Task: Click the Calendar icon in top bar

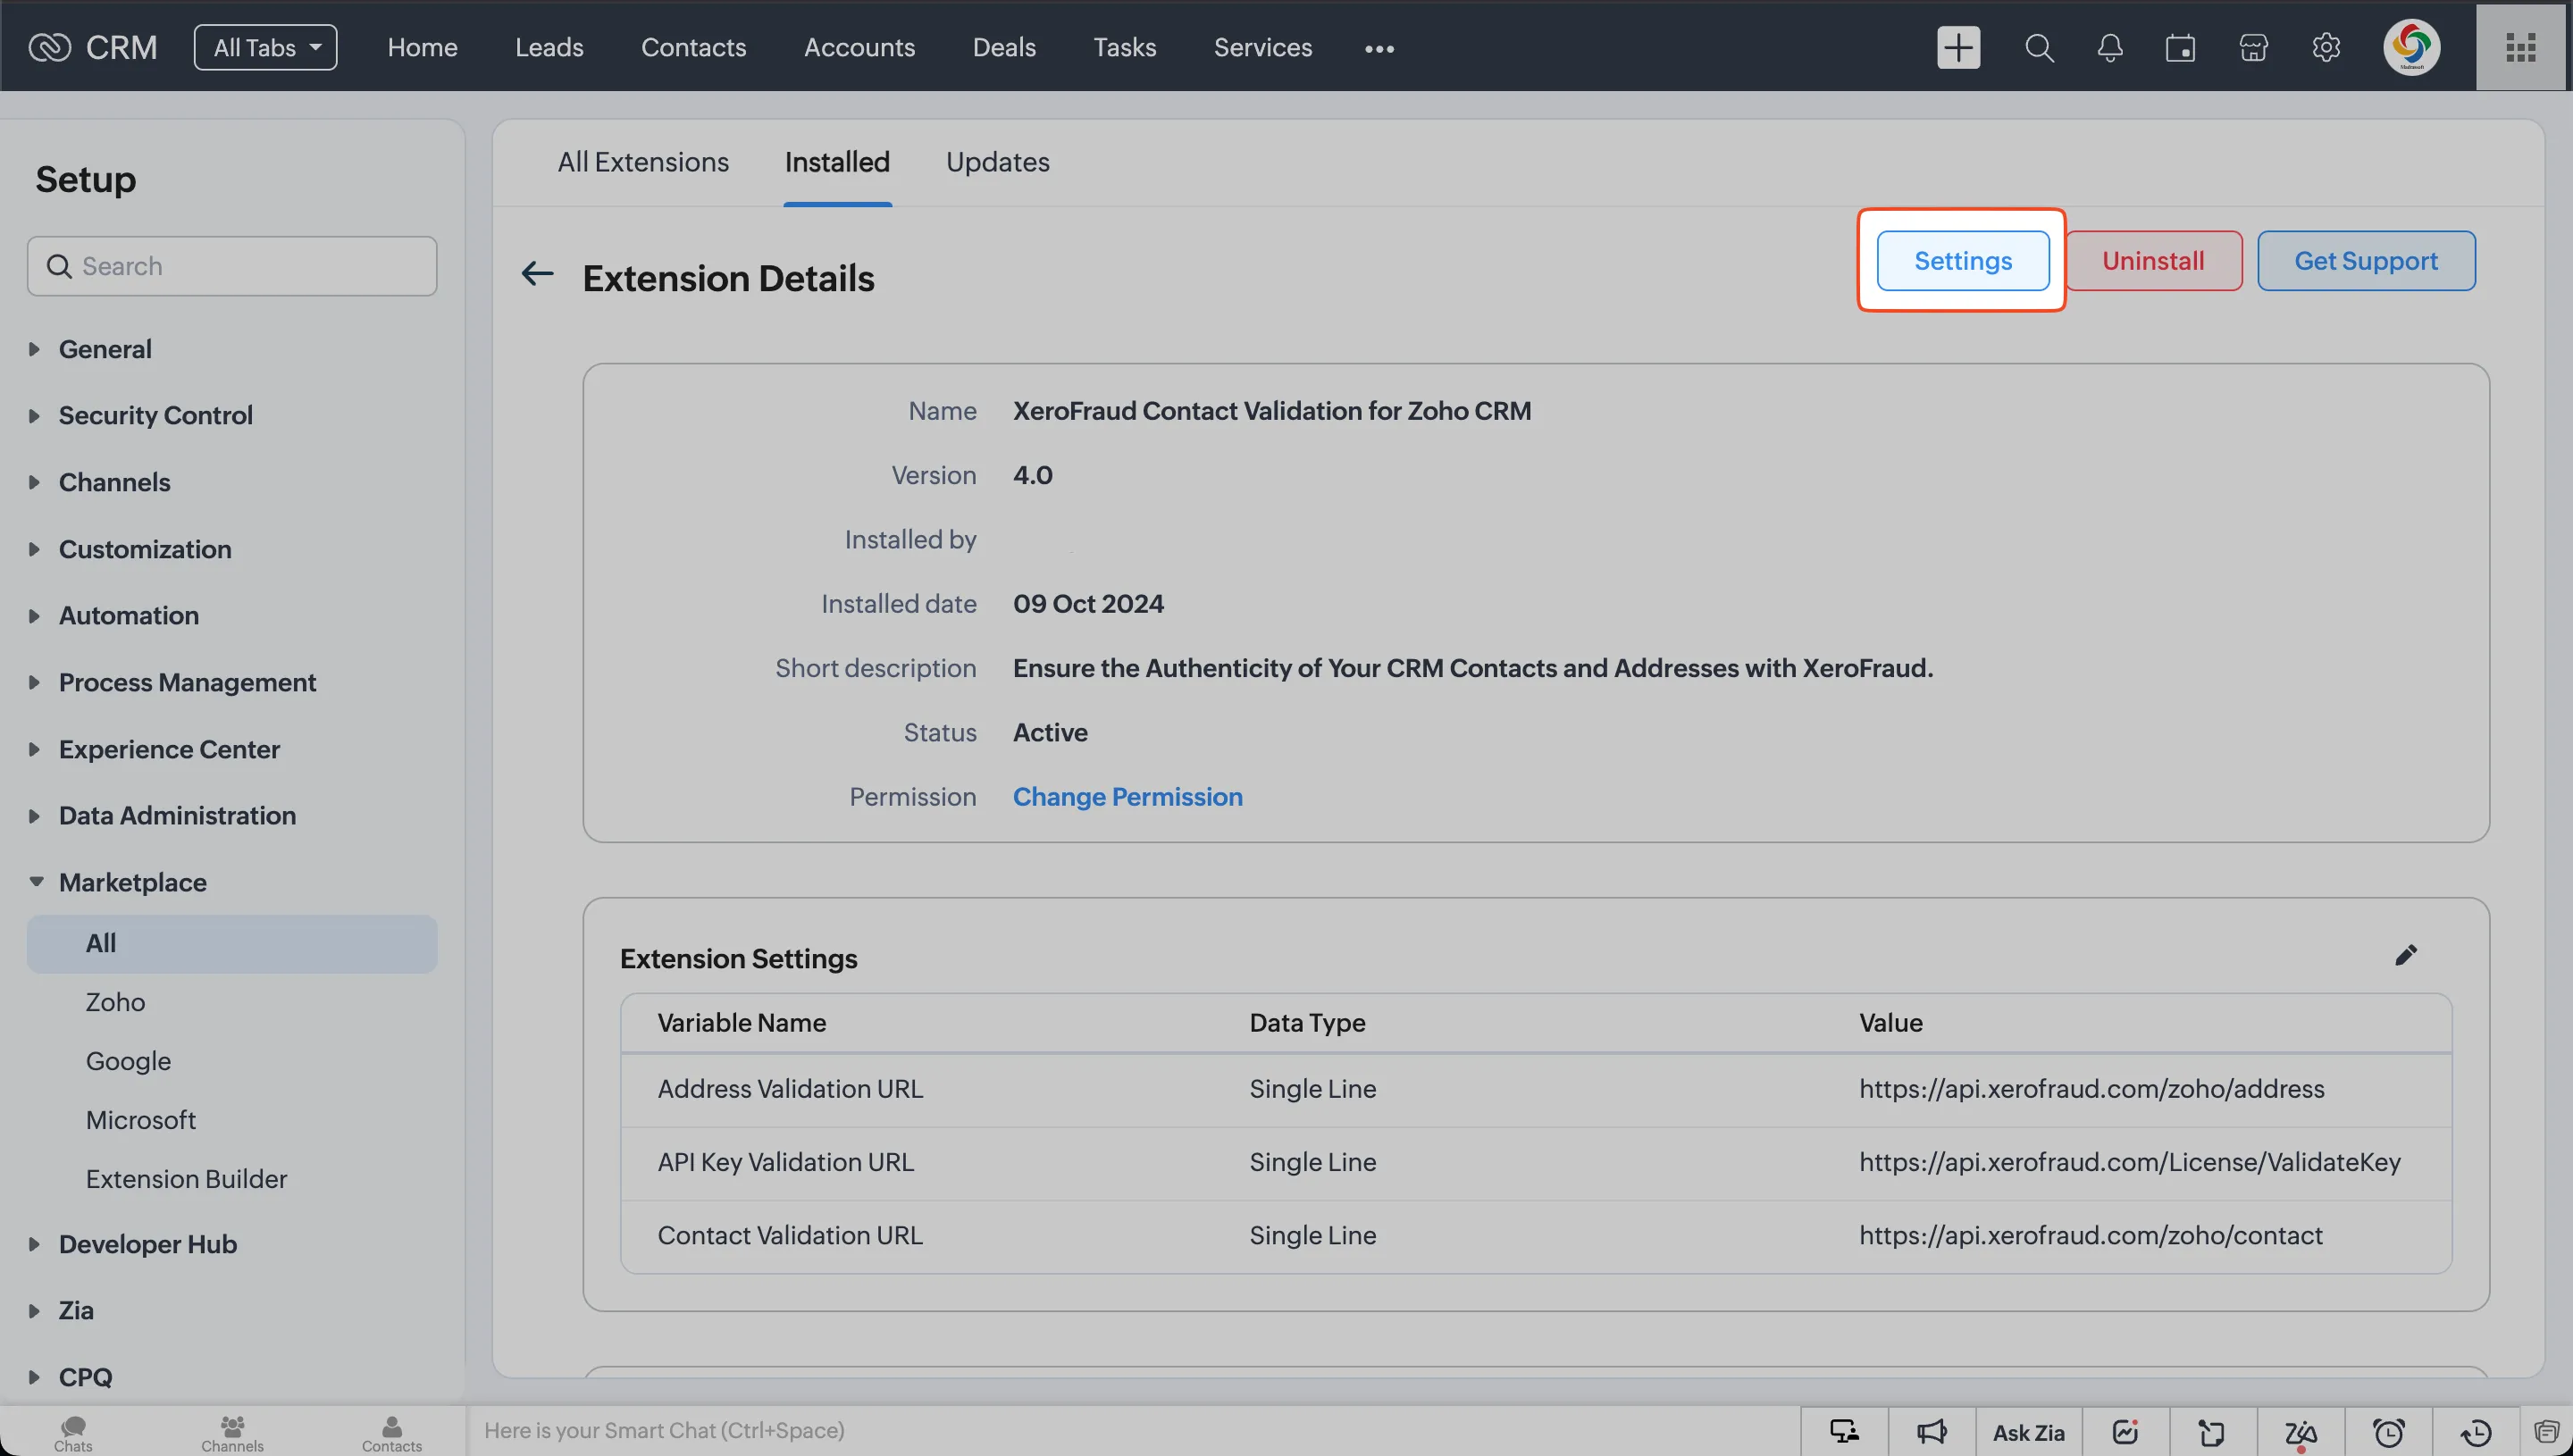Action: pyautogui.click(x=2181, y=47)
